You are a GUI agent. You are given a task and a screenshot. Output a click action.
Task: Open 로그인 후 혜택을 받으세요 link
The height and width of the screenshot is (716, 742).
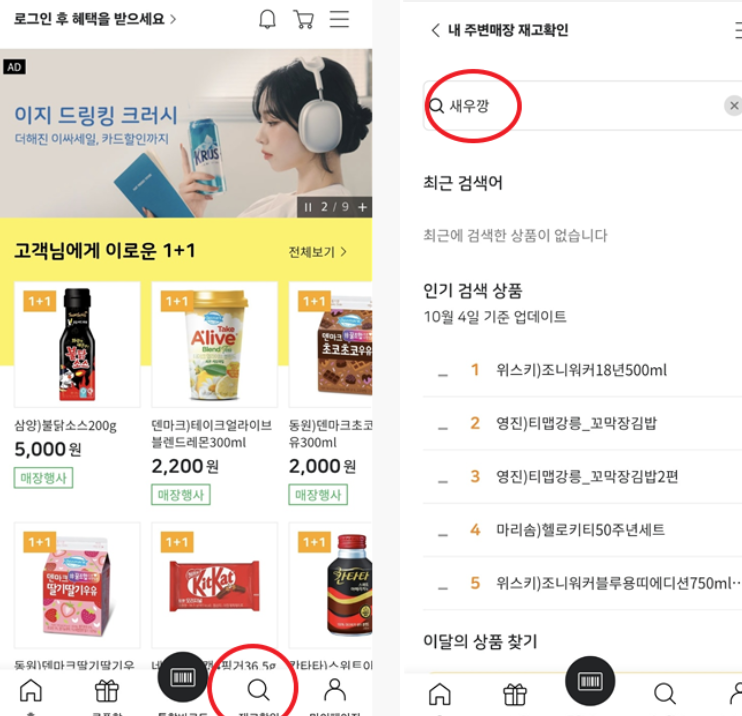[x=95, y=19]
